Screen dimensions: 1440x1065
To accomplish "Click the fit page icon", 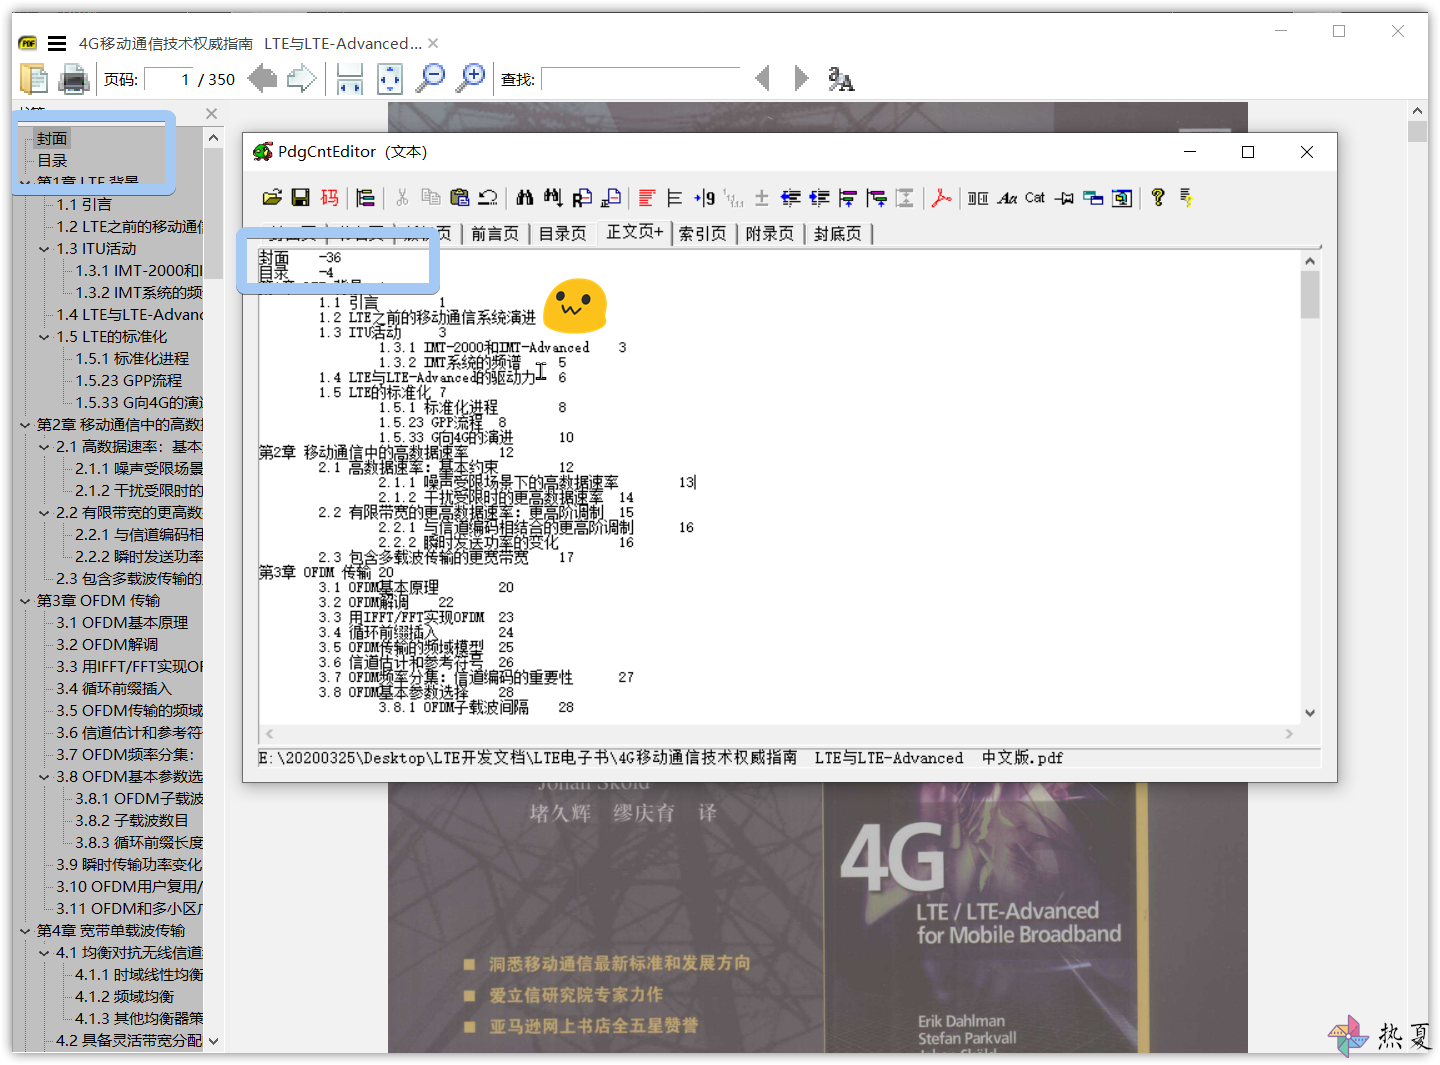I will 390,78.
